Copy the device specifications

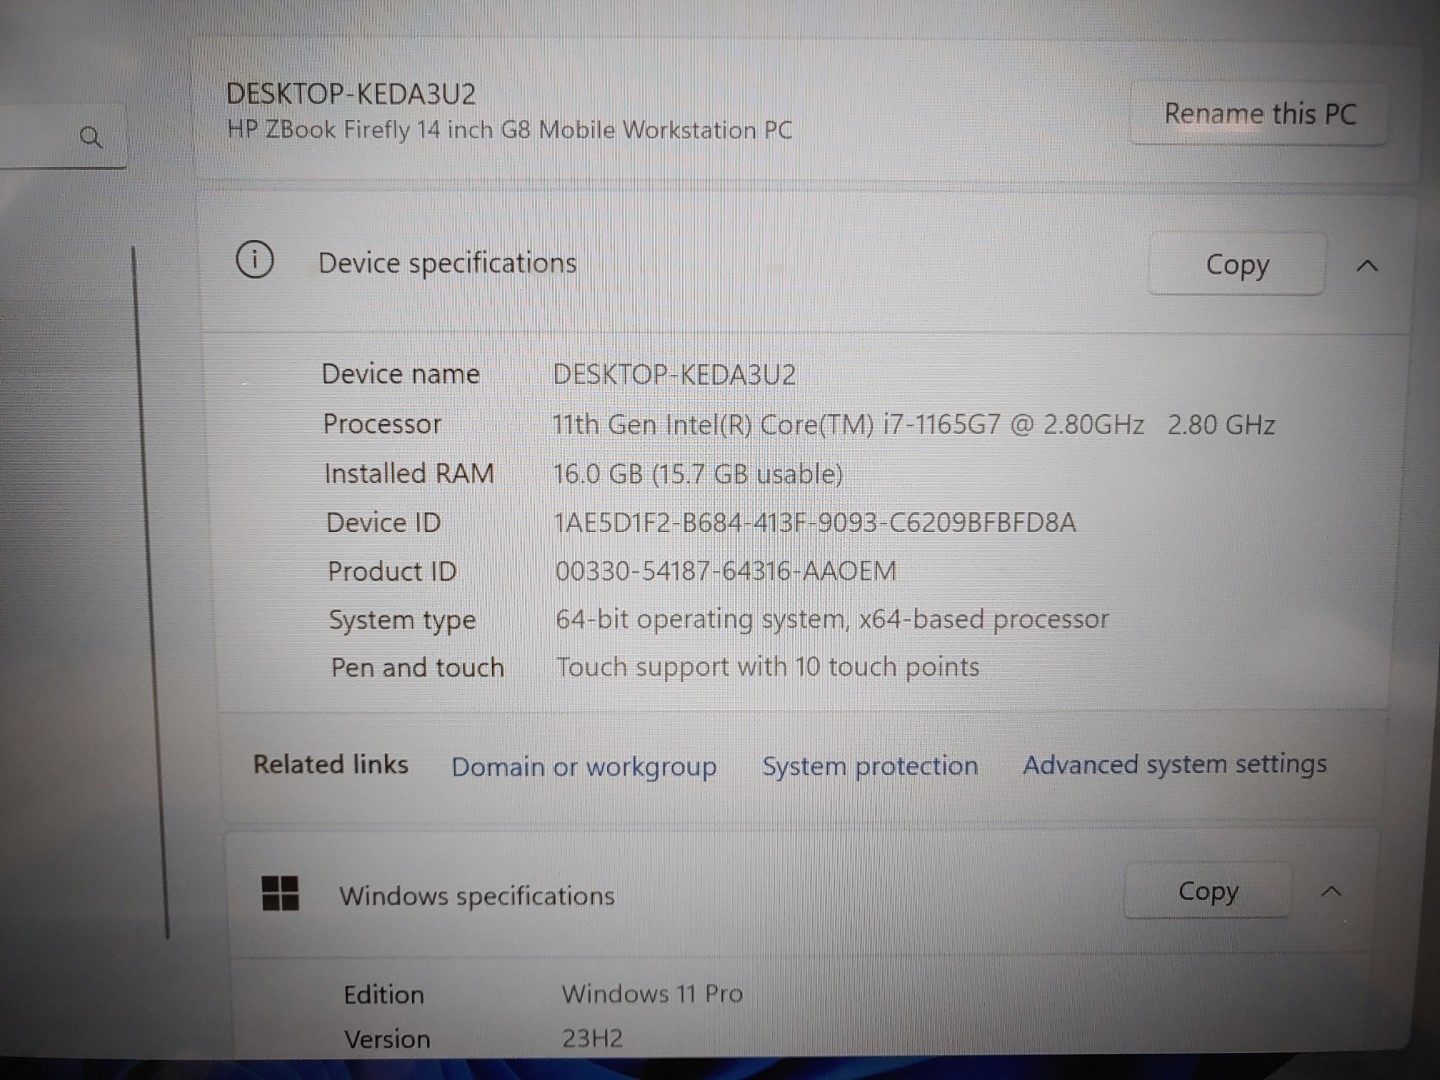1237,265
